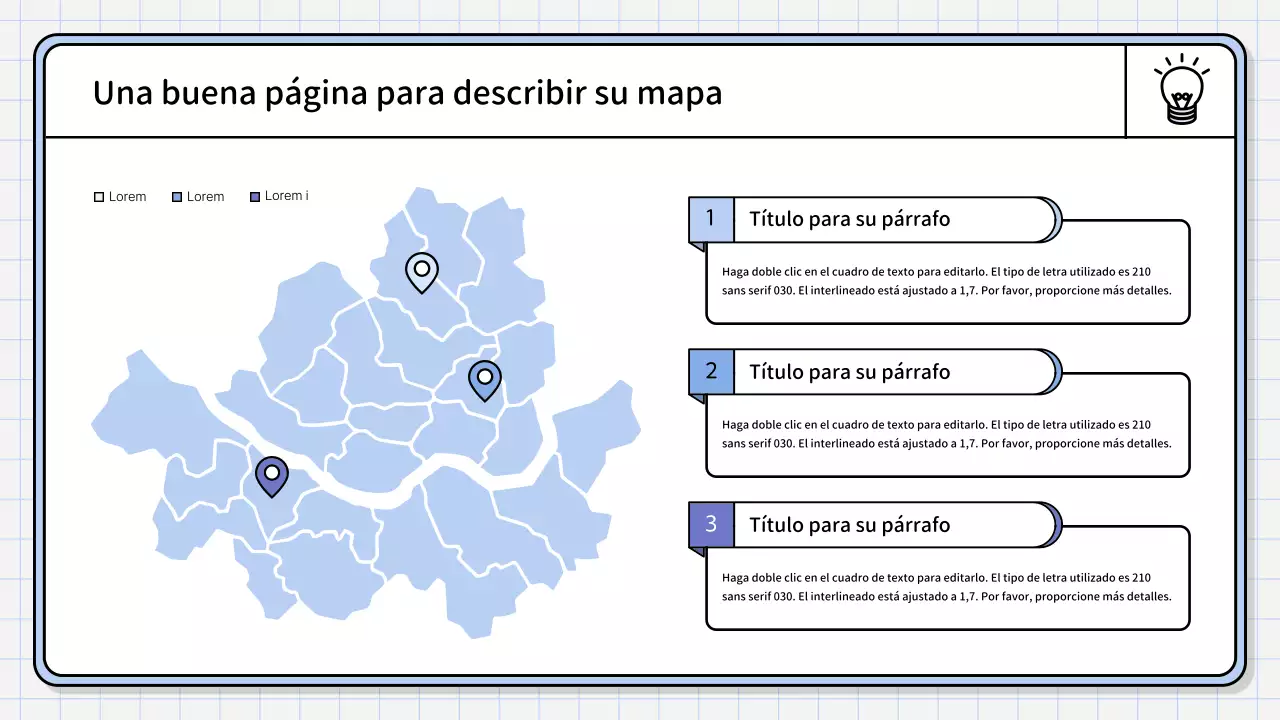Click the slide title about describing the map
The image size is (1280, 720).
point(408,92)
